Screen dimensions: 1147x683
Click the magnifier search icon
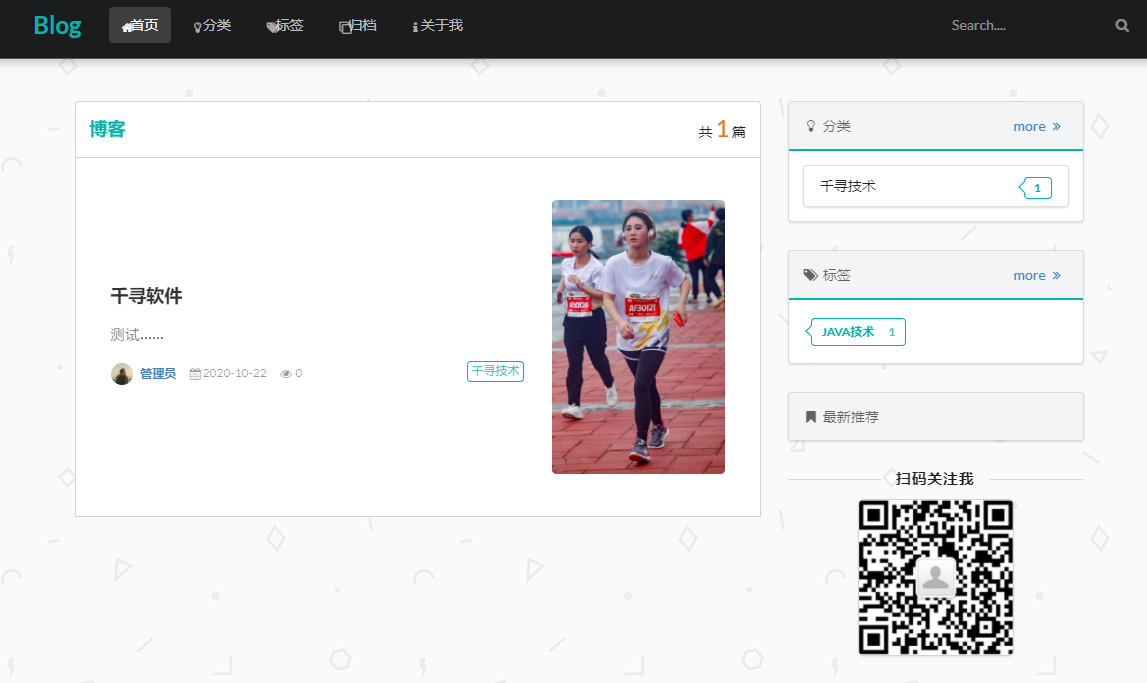(x=1121, y=26)
